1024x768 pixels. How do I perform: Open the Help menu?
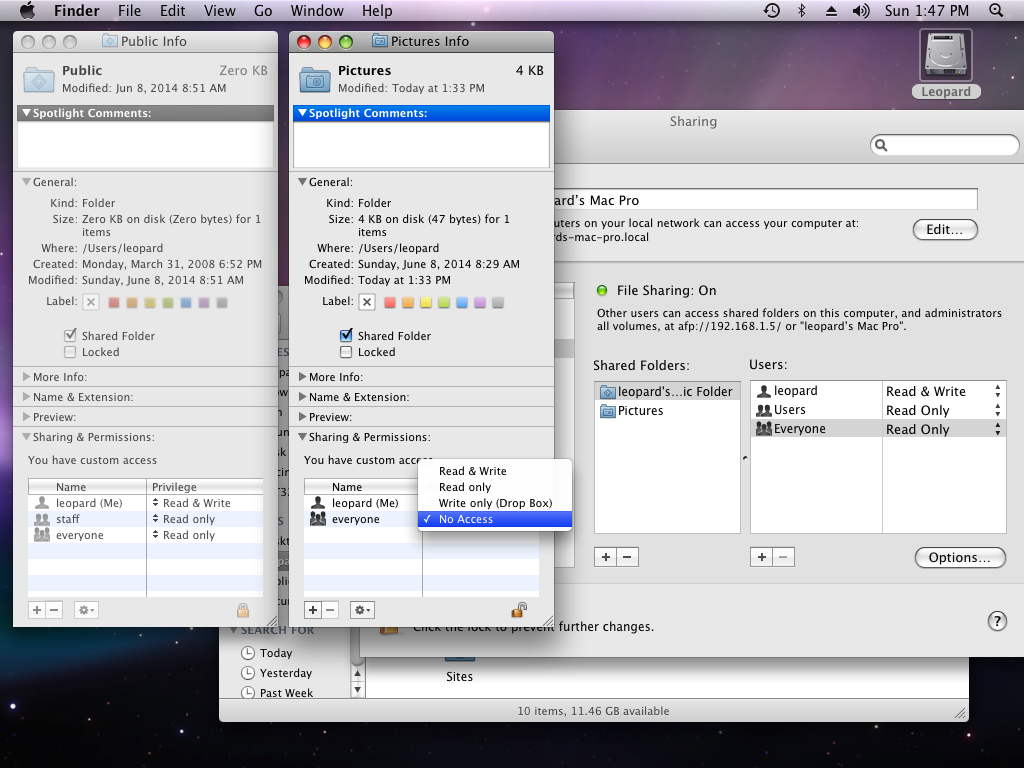point(377,10)
